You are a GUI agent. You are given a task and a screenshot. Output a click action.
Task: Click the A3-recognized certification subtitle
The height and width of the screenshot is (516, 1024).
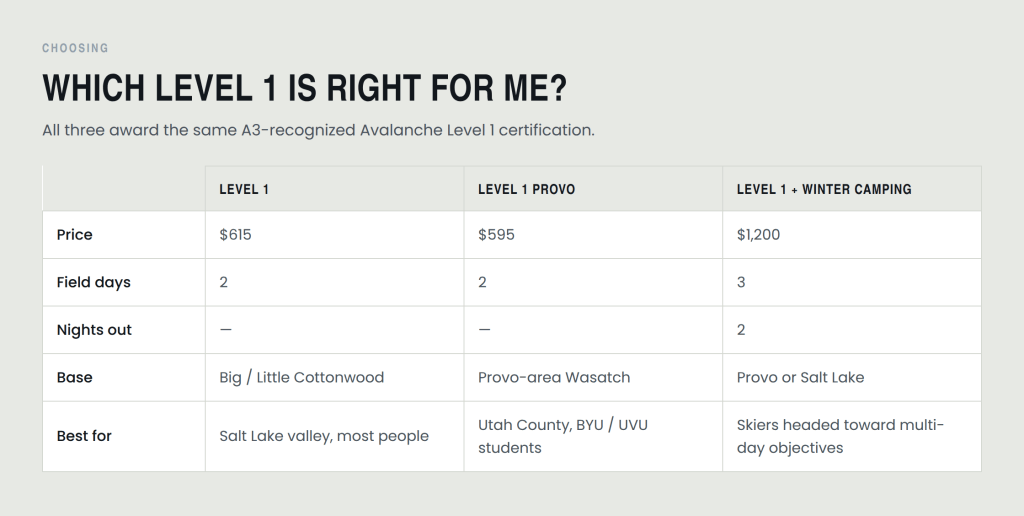click(319, 130)
